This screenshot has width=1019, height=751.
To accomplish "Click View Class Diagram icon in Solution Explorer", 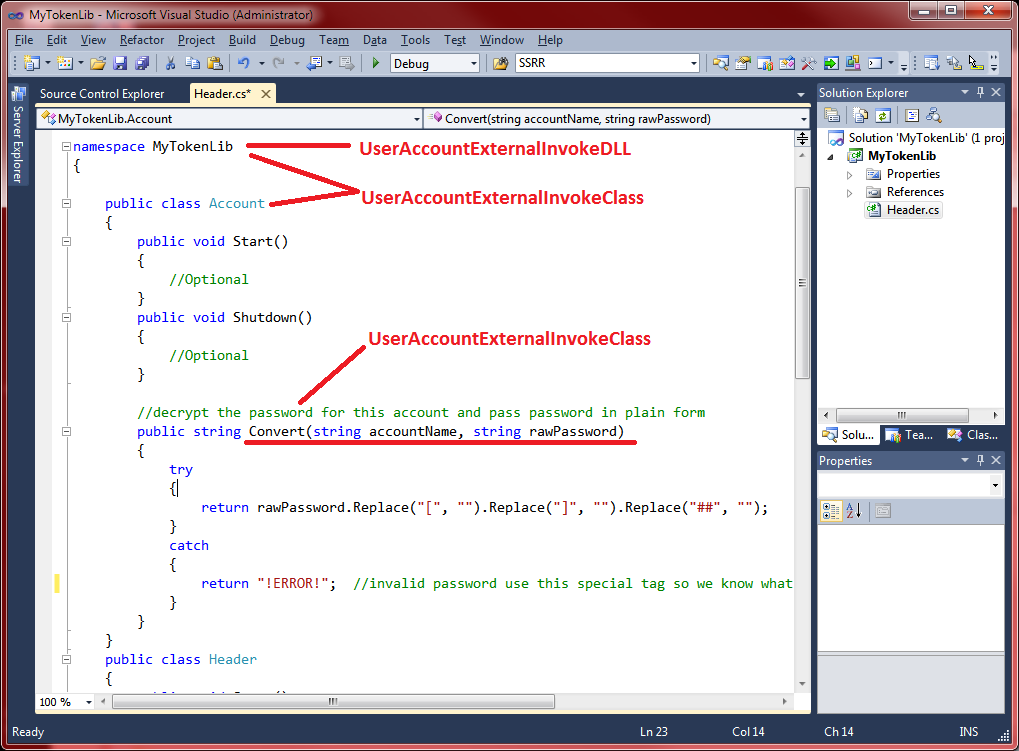I will coord(934,116).
